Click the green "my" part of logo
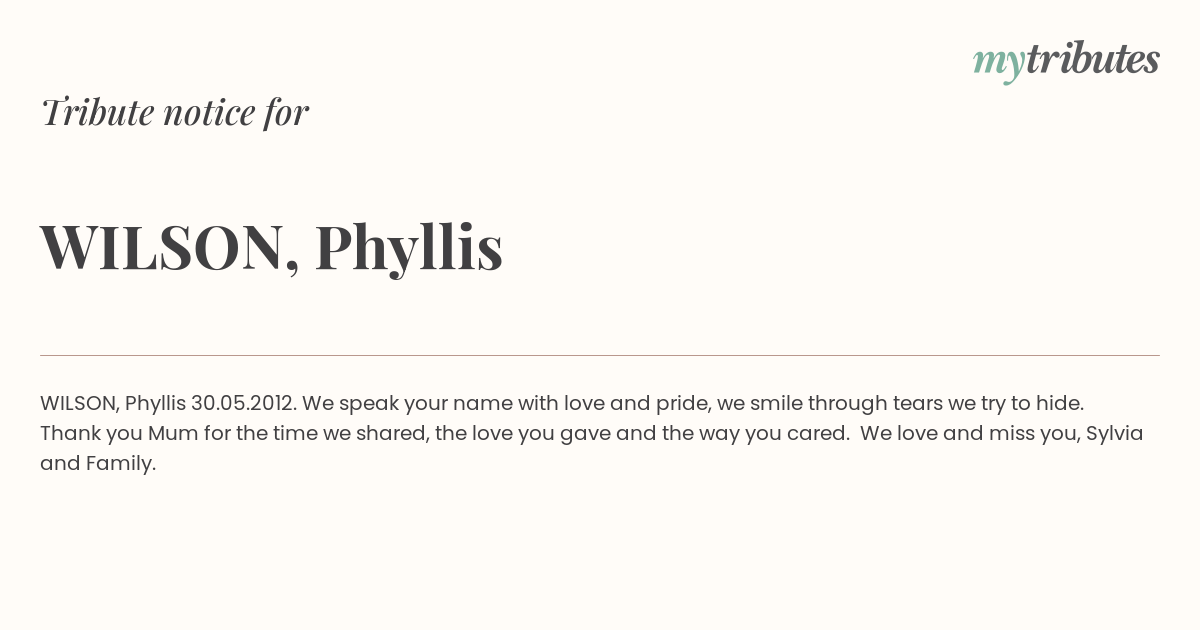The width and height of the screenshot is (1200, 630). click(998, 64)
